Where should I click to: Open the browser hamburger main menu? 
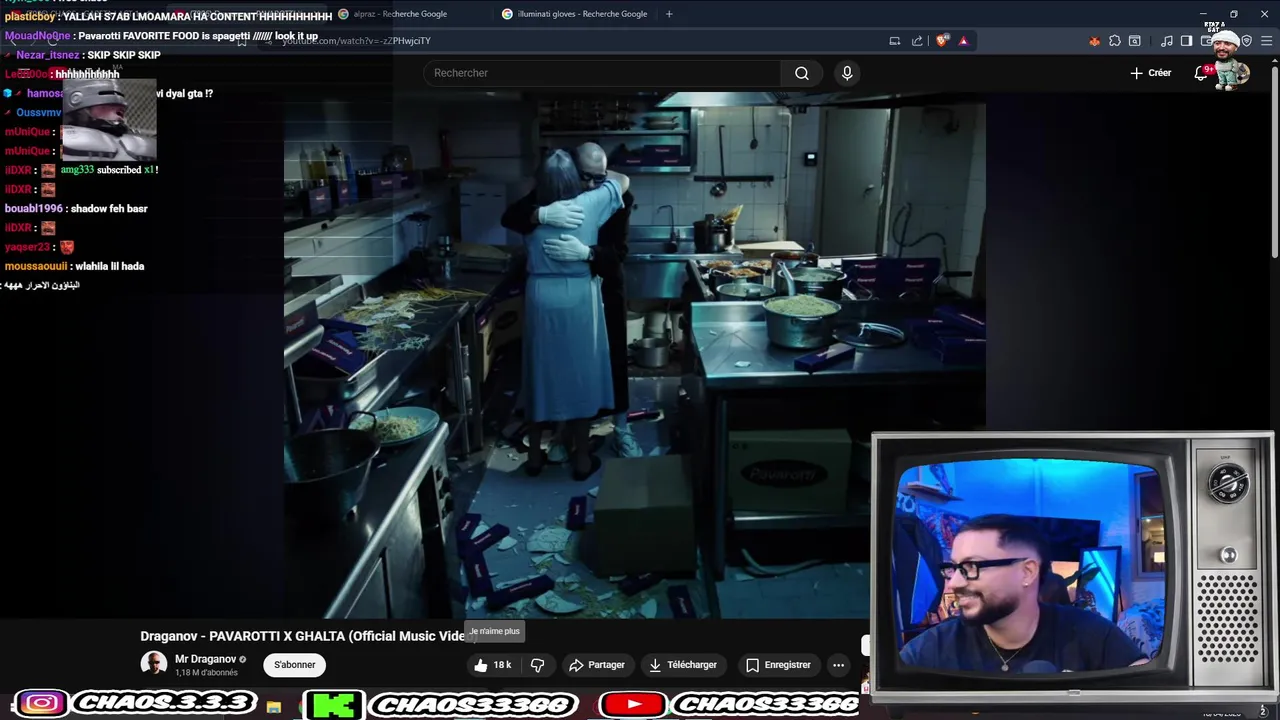point(1267,41)
